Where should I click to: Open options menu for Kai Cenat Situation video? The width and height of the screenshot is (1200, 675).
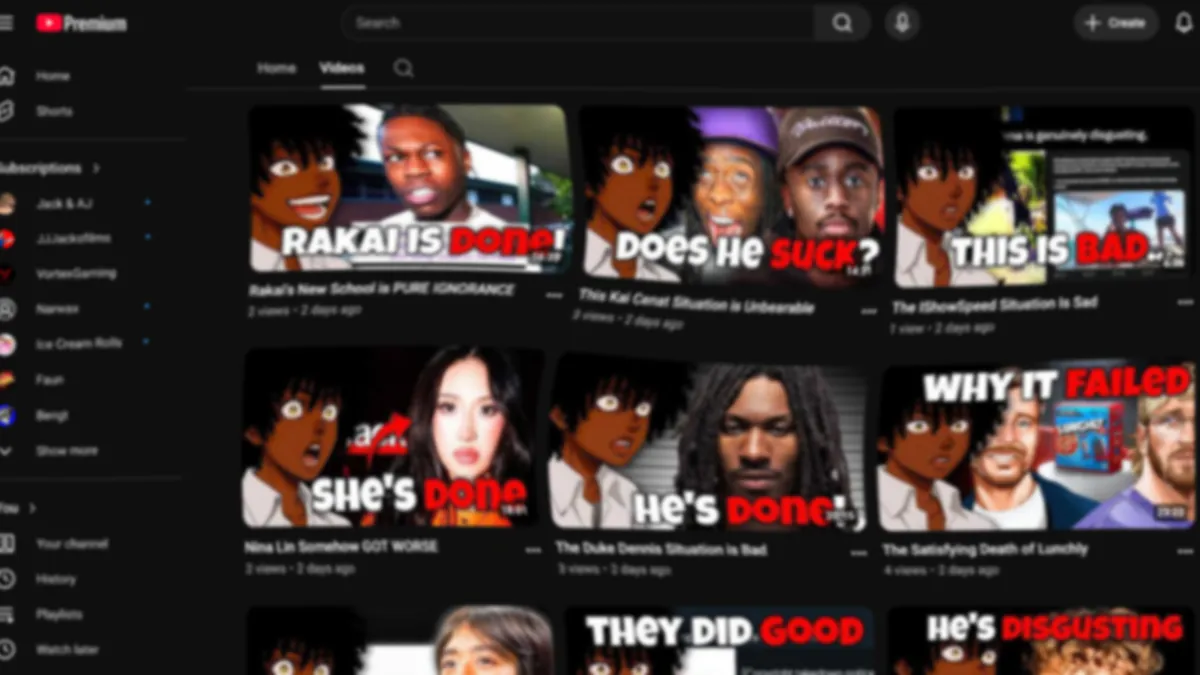868,311
